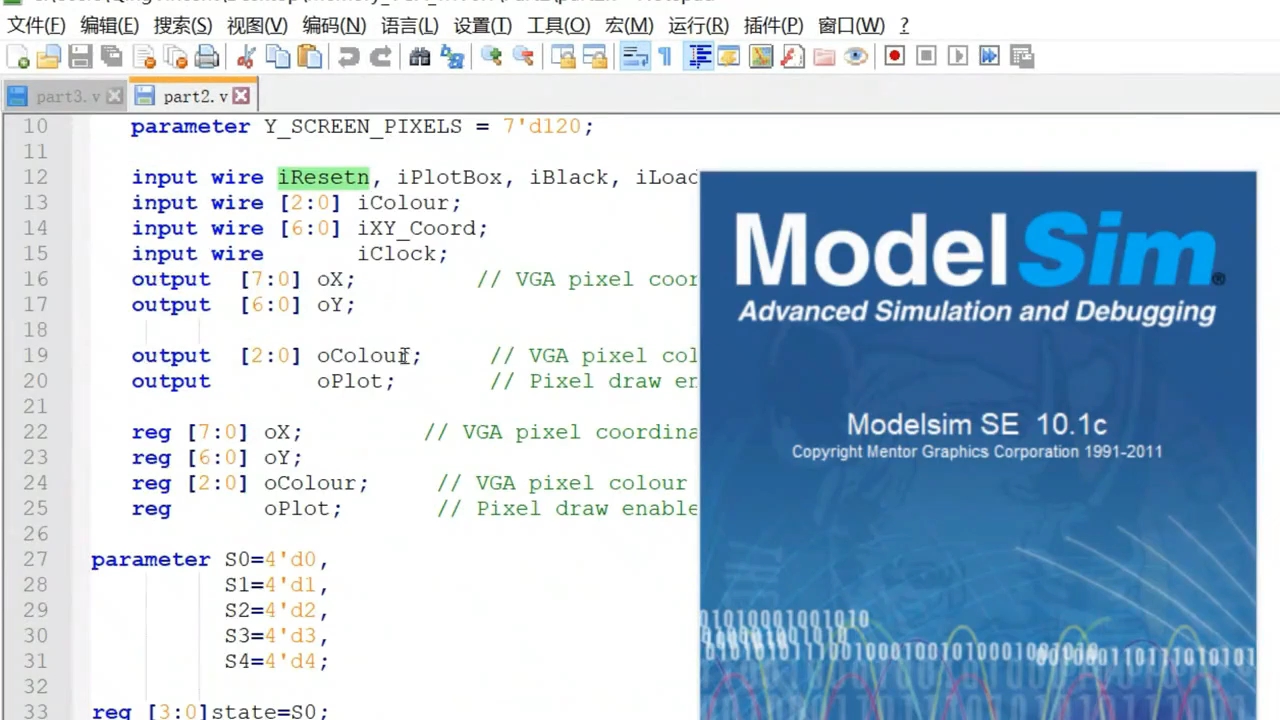This screenshot has height=720, width=1280.
Task: Click the Cut scissors icon
Action: click(246, 56)
